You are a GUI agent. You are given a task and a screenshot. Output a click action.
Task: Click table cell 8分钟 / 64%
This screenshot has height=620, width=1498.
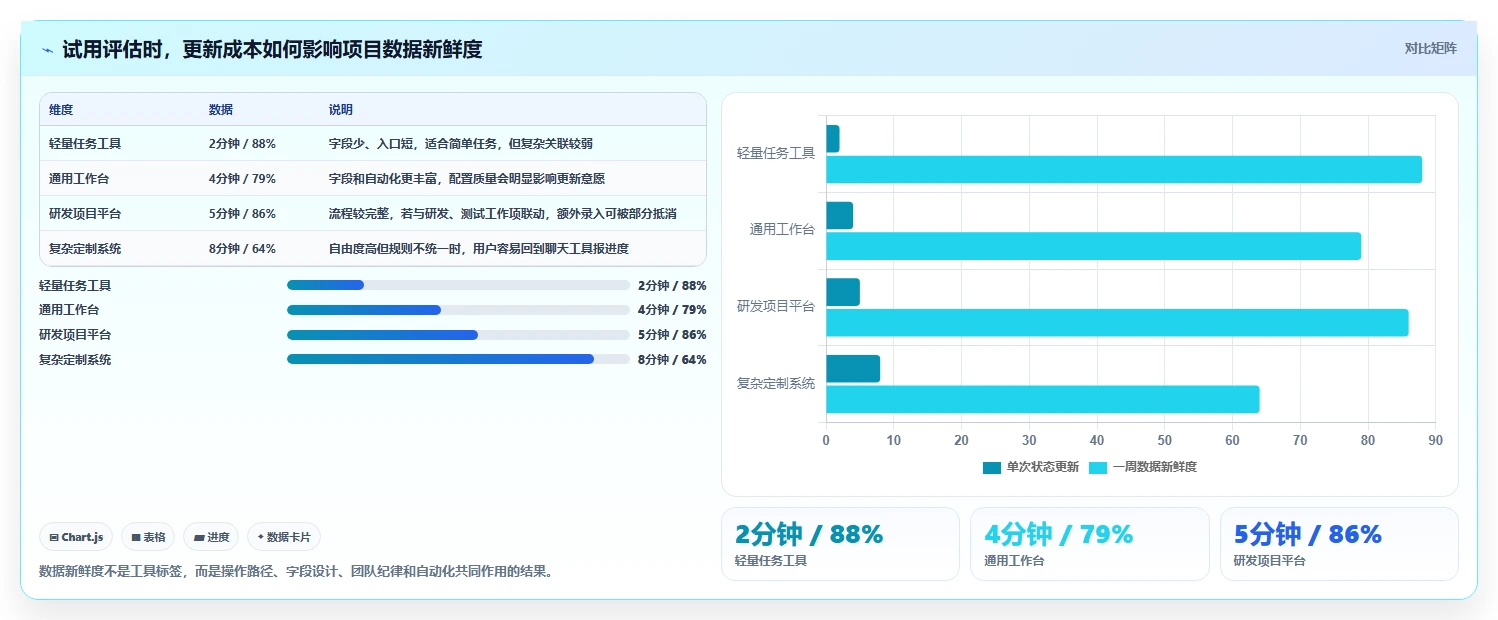[242, 249]
